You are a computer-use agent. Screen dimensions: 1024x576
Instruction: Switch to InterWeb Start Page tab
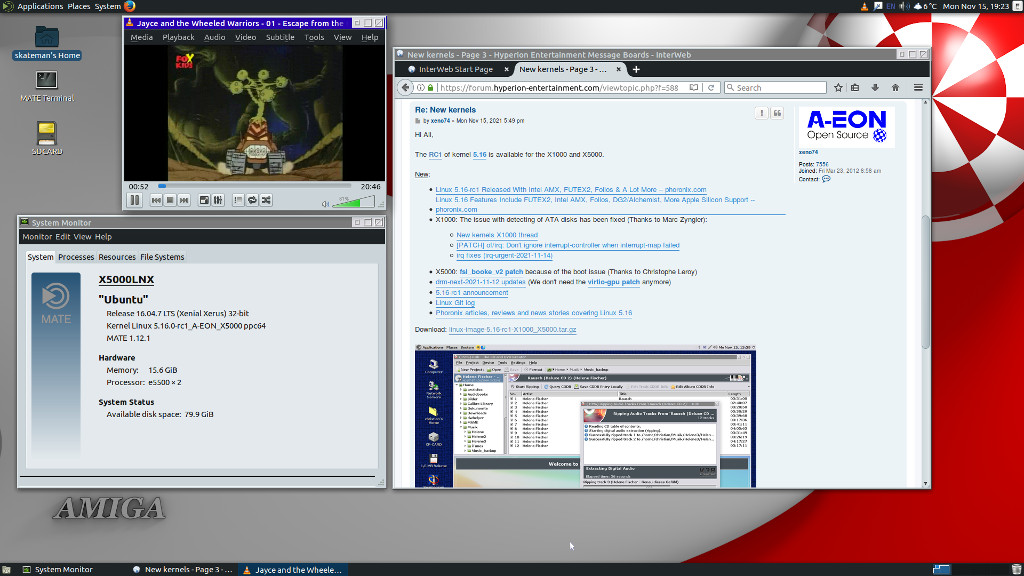click(455, 69)
